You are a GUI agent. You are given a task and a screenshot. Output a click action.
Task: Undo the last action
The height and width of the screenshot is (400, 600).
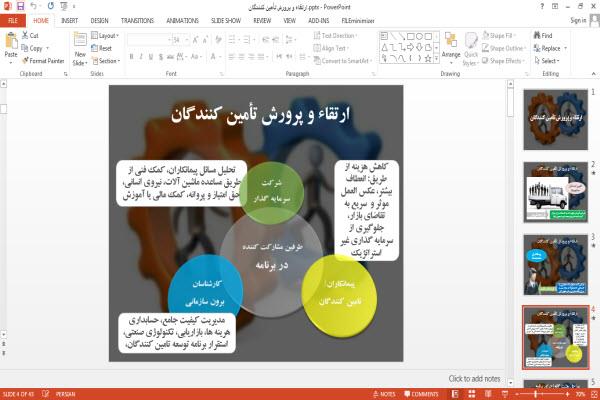tap(34, 6)
